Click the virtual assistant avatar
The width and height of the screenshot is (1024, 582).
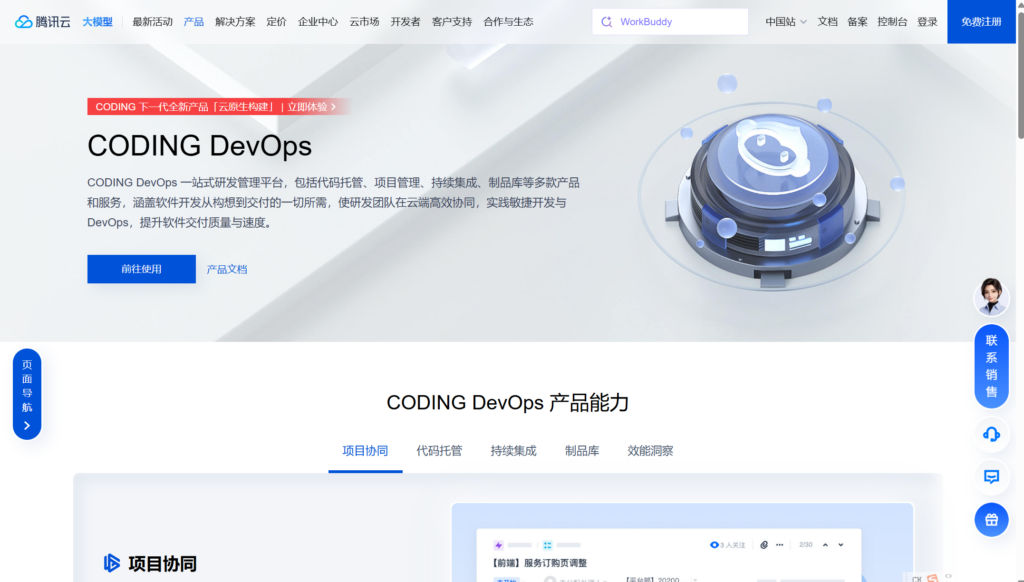tap(991, 297)
